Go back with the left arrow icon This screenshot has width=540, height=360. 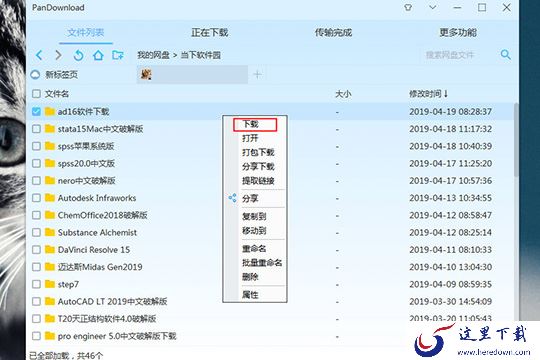(39, 55)
